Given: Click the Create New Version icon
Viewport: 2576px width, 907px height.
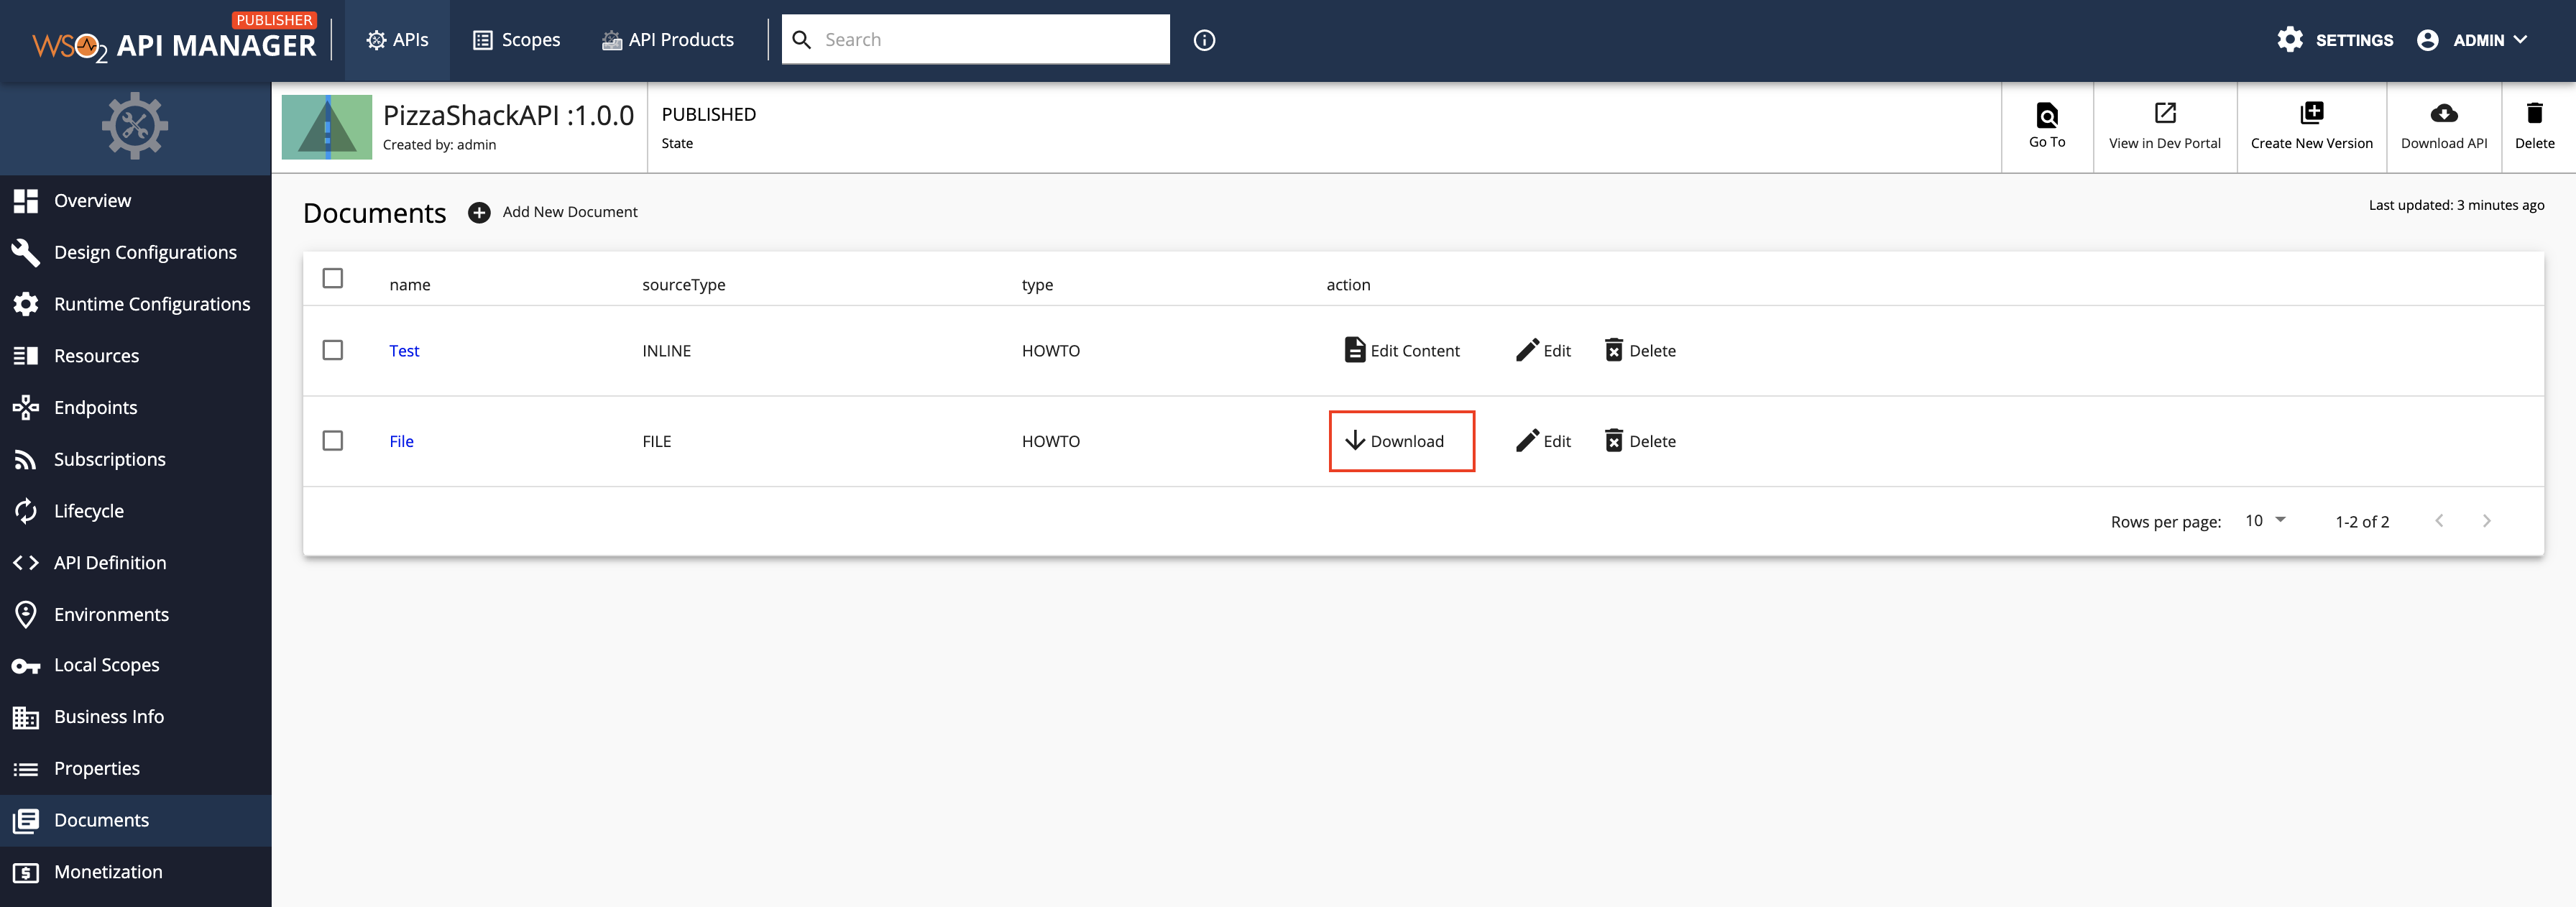Looking at the screenshot, I should [2311, 112].
